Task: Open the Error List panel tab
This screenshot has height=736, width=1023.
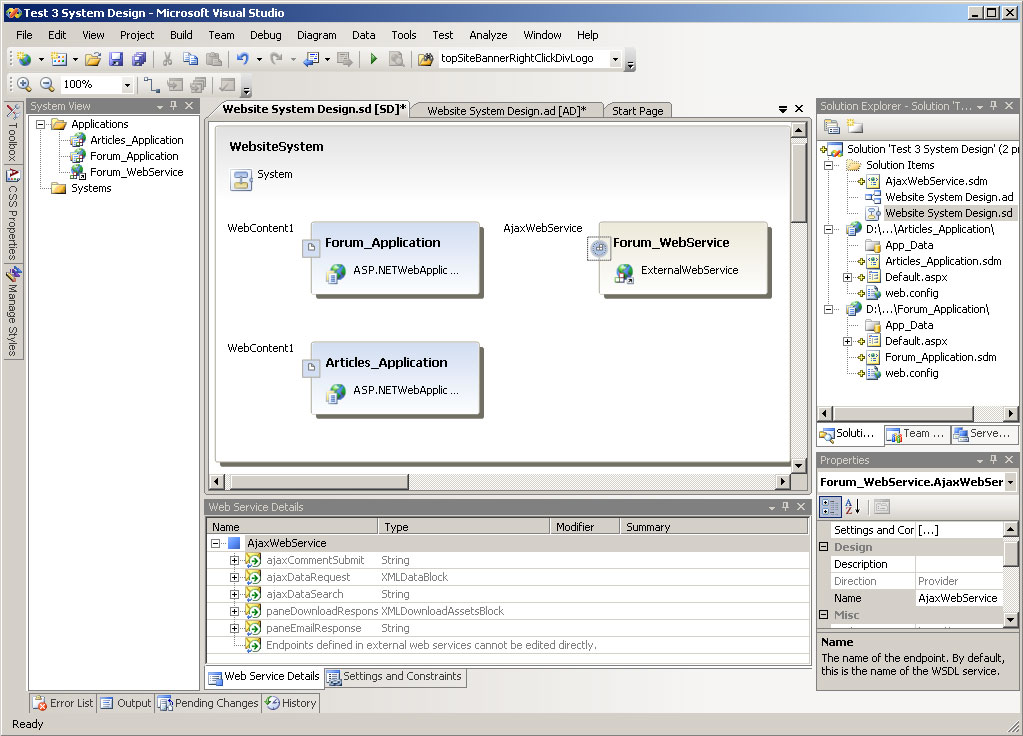Action: [63, 703]
